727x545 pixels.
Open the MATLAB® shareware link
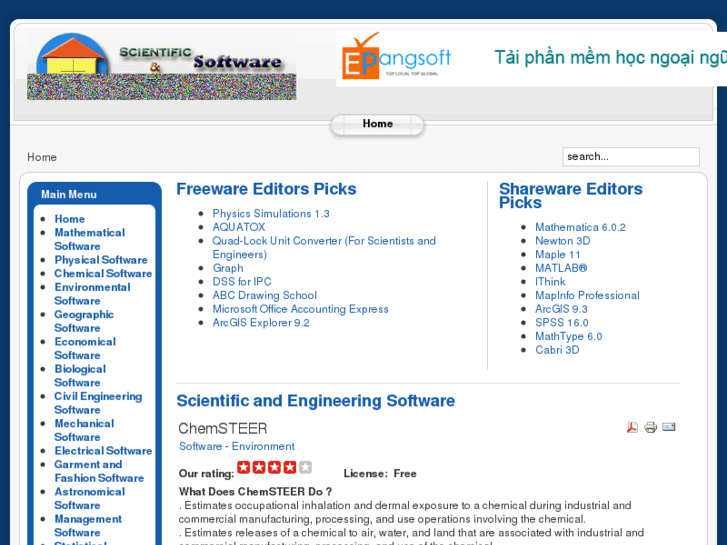561,268
